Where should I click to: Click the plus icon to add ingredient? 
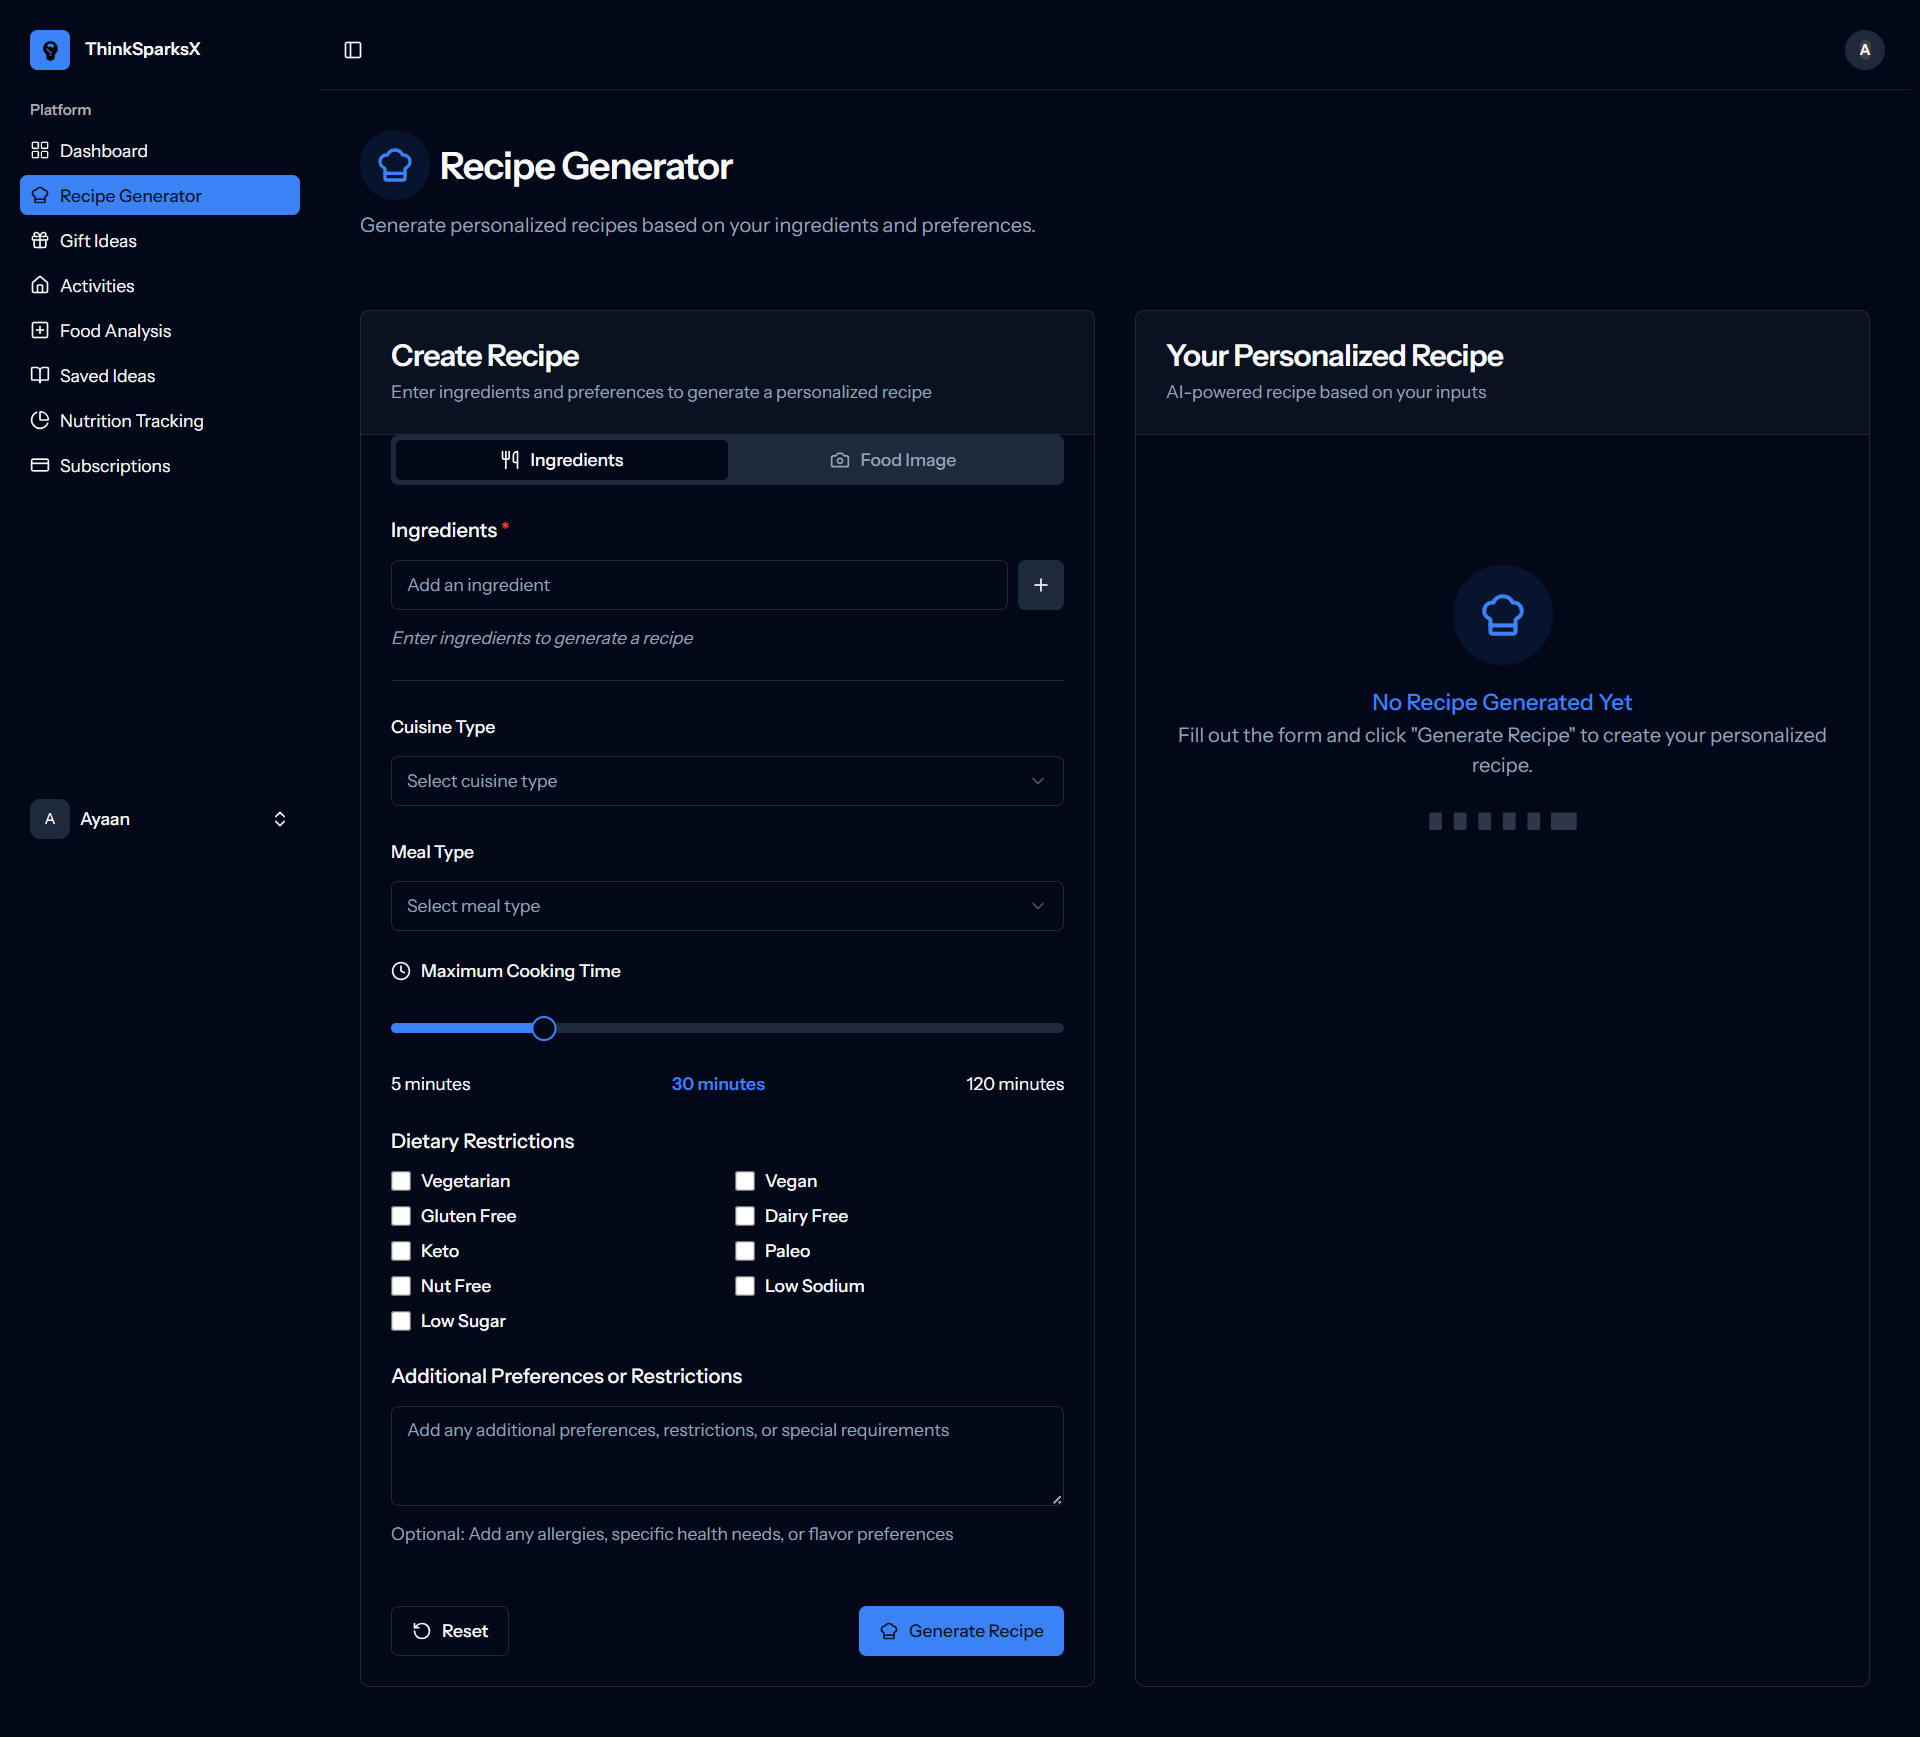coord(1040,585)
